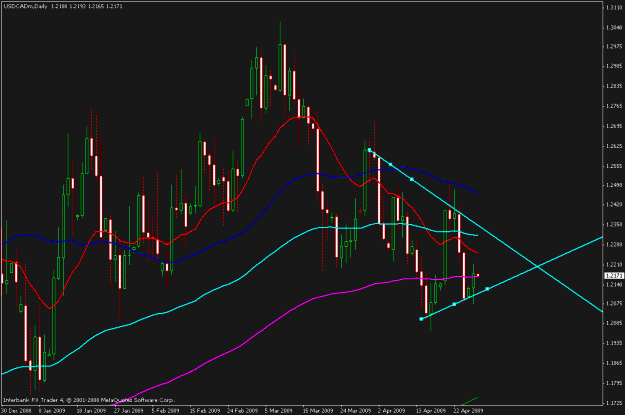
Task: Click the 1.2555 price axis label
Action: [x=614, y=166]
